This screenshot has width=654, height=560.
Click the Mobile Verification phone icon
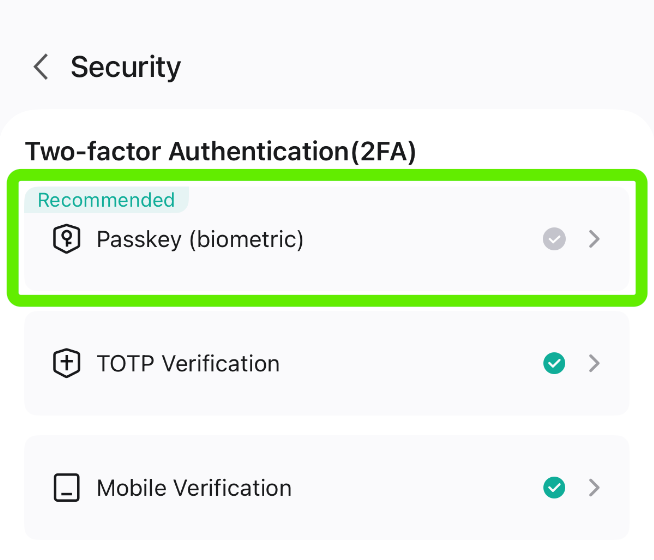(67, 487)
